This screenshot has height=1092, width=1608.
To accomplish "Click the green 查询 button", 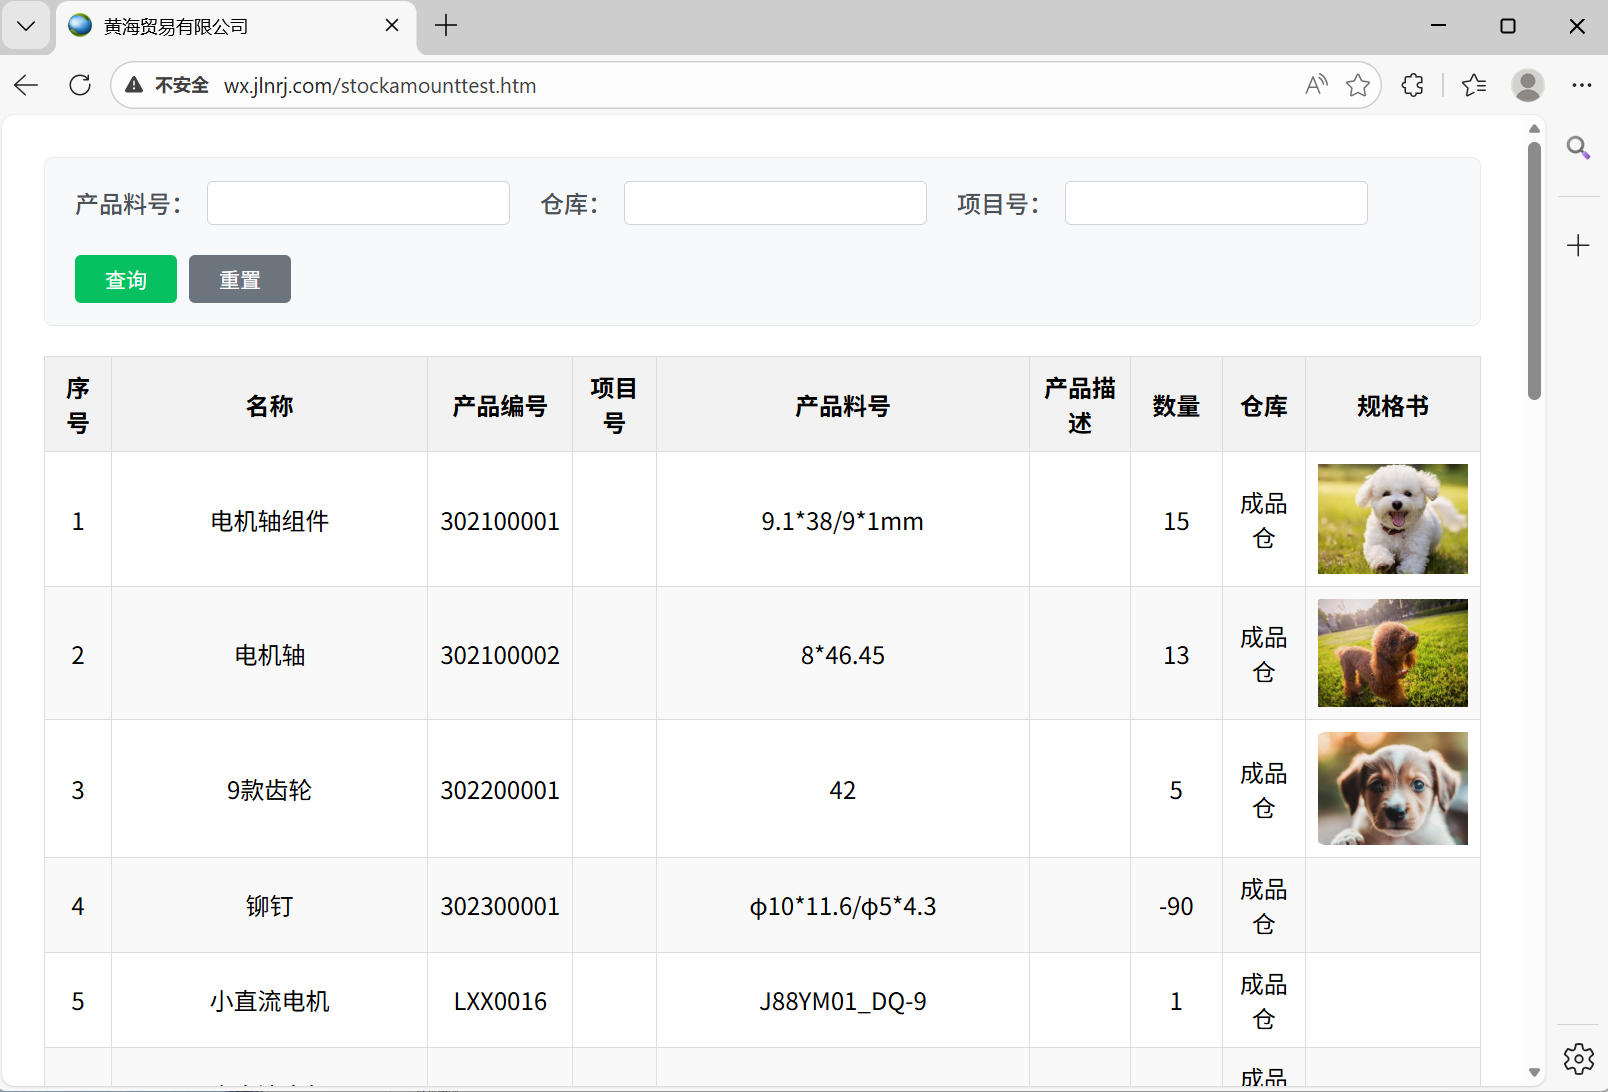I will click(x=126, y=279).
